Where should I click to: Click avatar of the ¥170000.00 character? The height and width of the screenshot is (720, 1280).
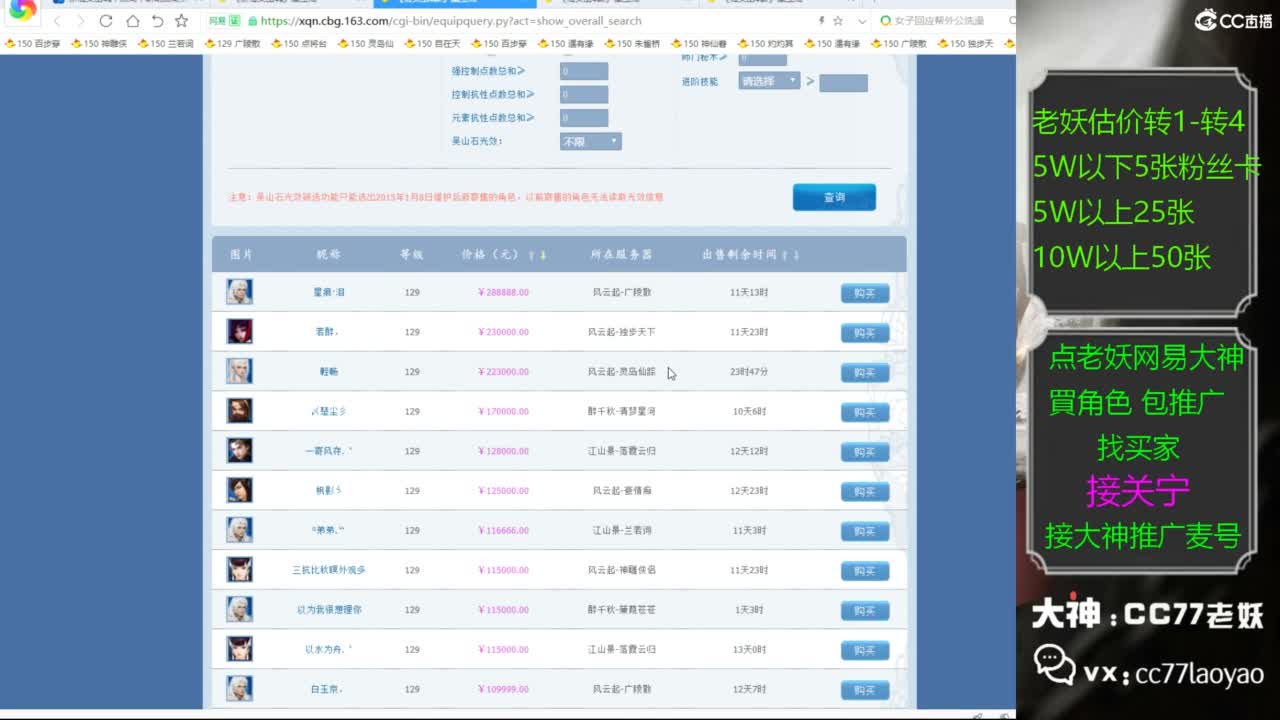click(x=239, y=411)
